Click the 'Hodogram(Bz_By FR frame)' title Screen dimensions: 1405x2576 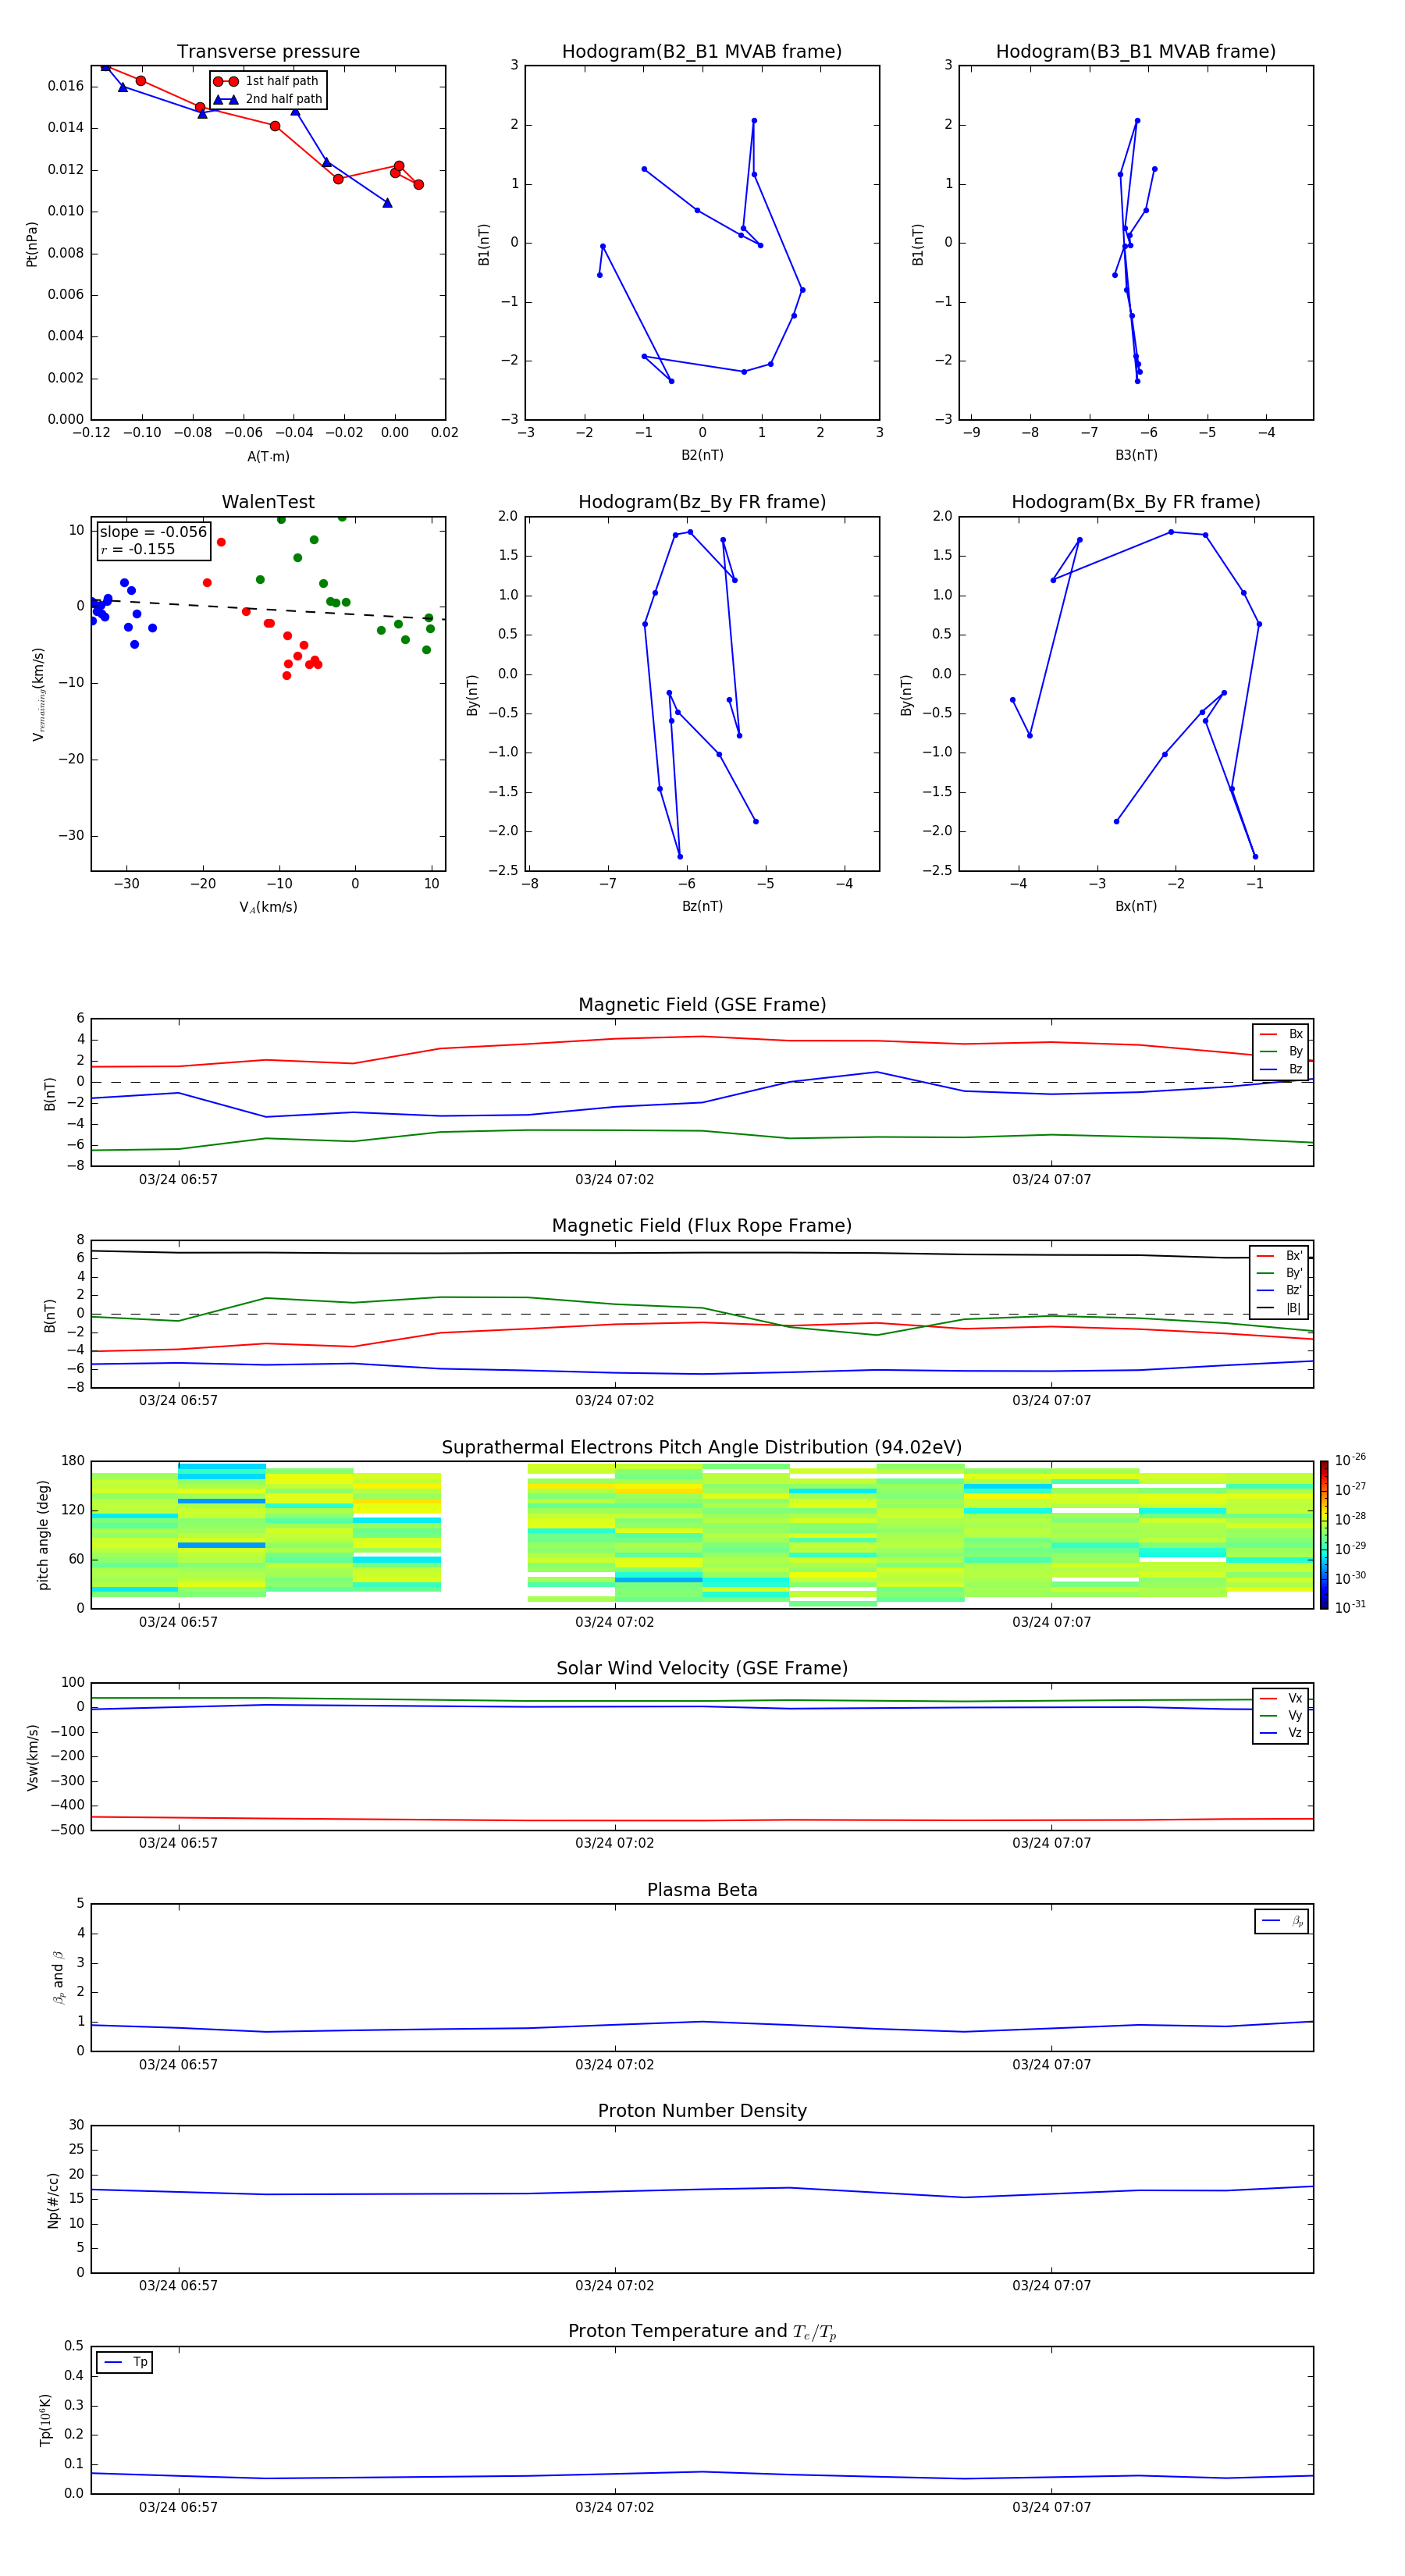(x=702, y=502)
